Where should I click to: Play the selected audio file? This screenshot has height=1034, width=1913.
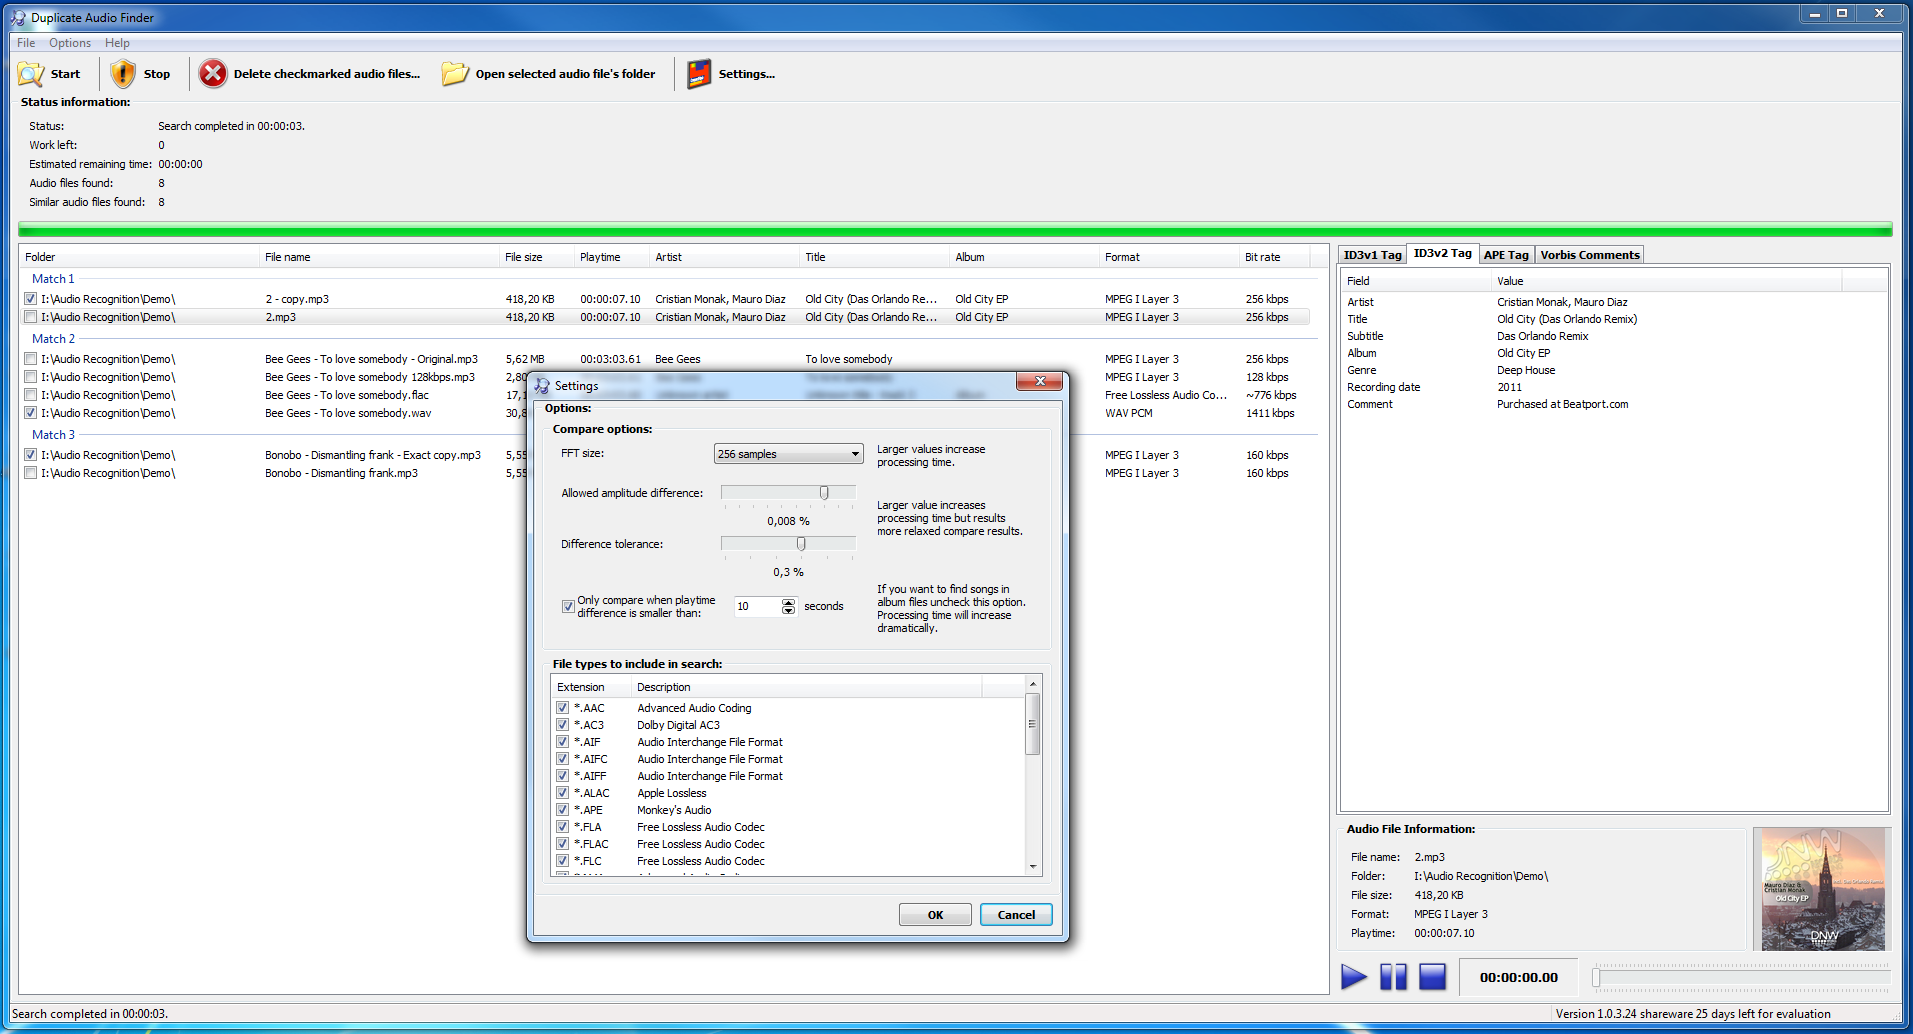(x=1353, y=977)
